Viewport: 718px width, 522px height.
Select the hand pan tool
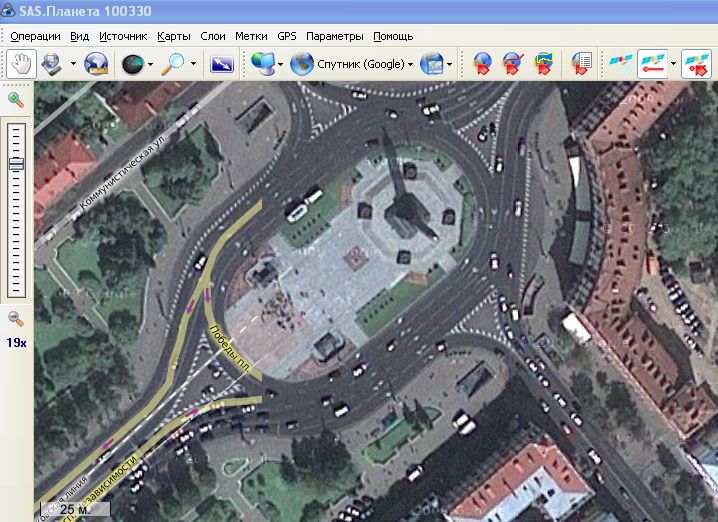pos(21,64)
